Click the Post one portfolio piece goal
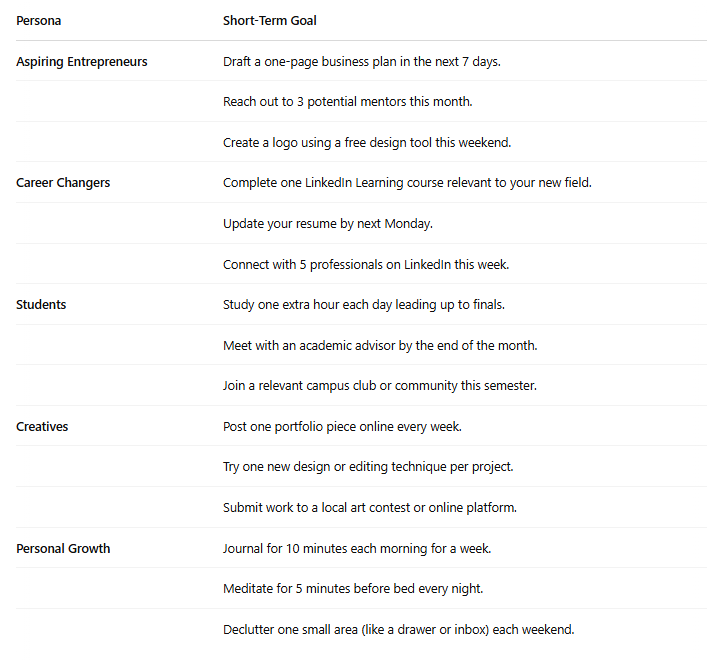Viewport: 722px width, 663px height. pos(342,427)
